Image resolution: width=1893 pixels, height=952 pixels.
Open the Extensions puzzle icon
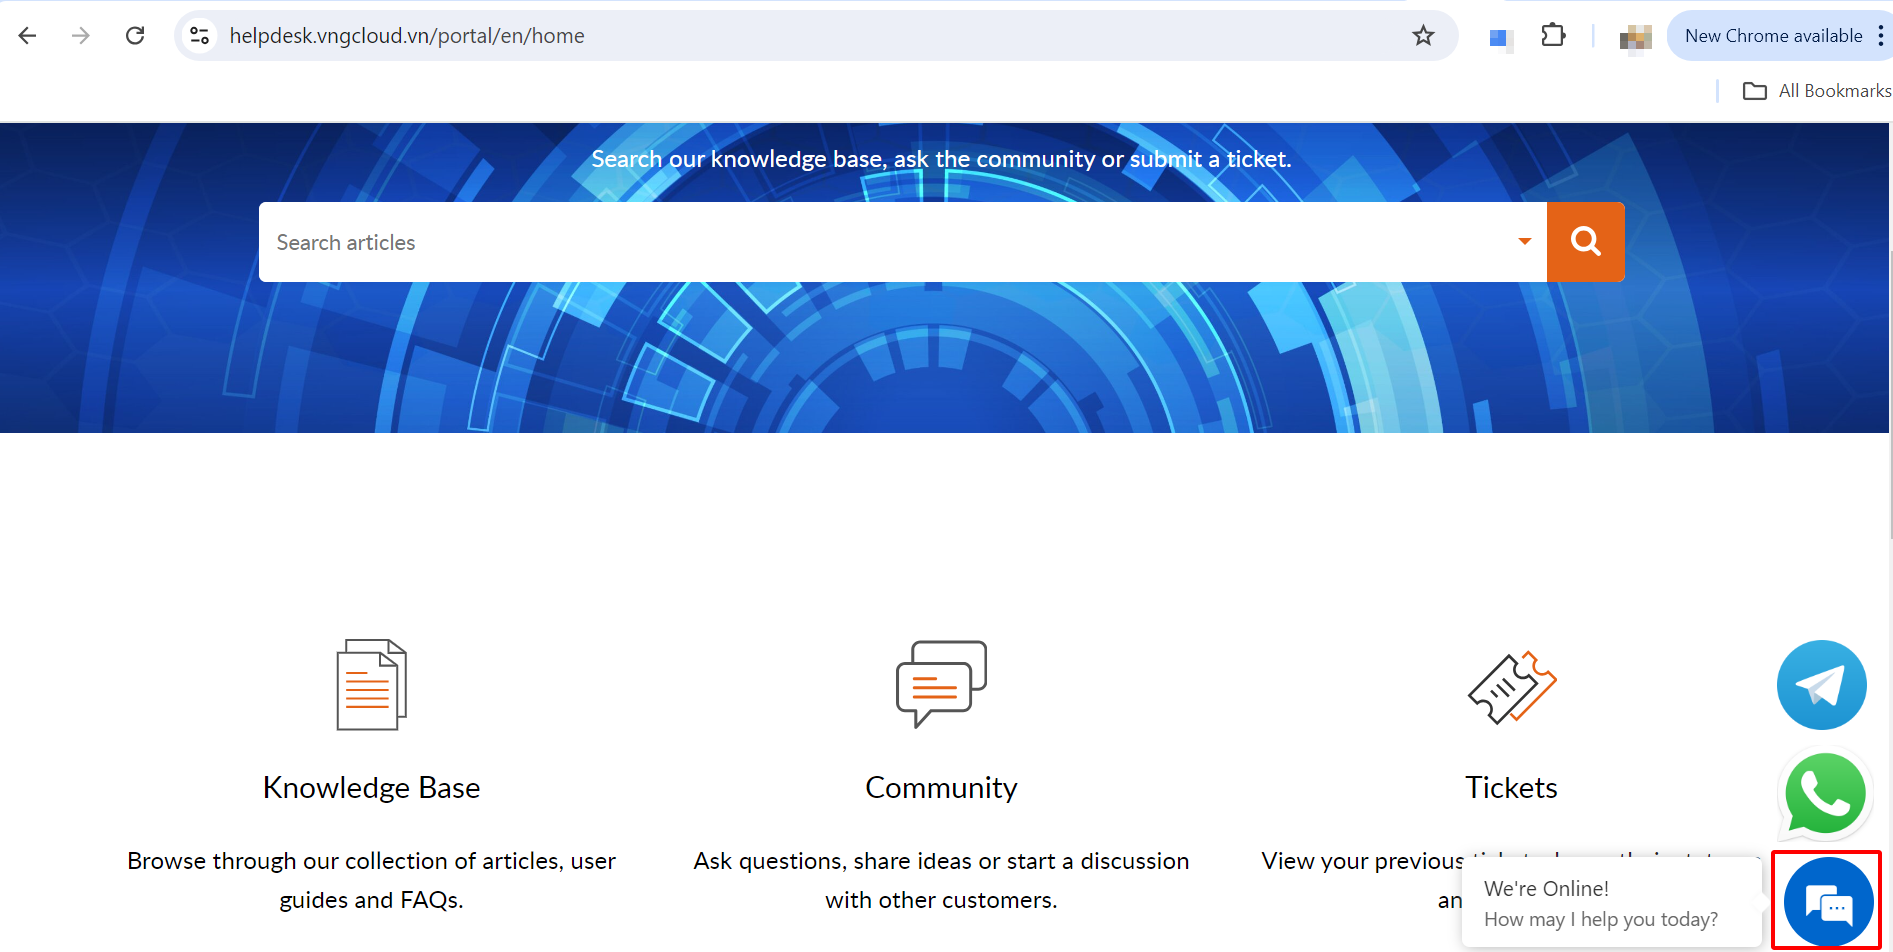coord(1553,36)
